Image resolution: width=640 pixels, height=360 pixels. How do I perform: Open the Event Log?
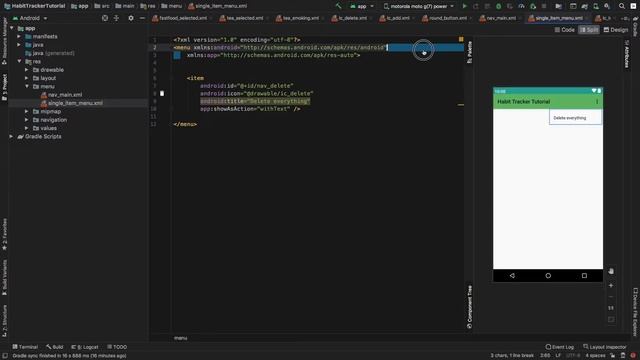(x=560, y=347)
